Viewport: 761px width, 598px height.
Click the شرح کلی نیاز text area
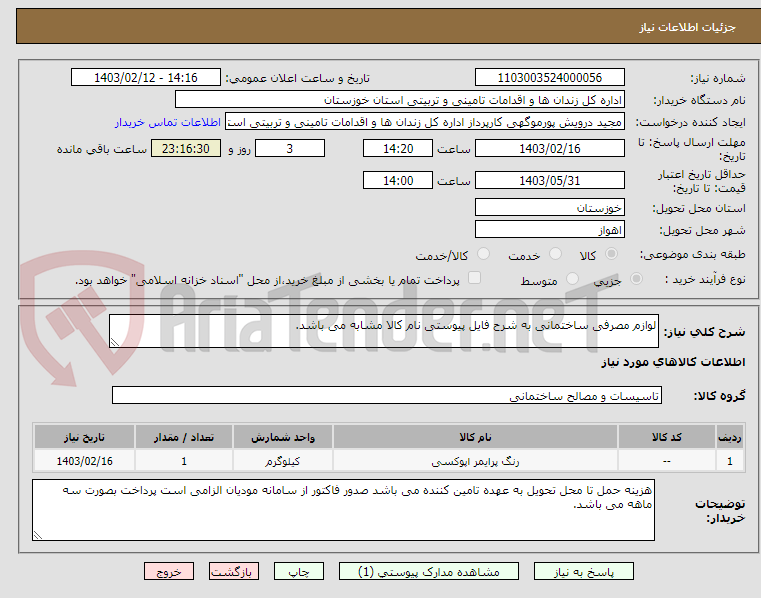click(384, 331)
